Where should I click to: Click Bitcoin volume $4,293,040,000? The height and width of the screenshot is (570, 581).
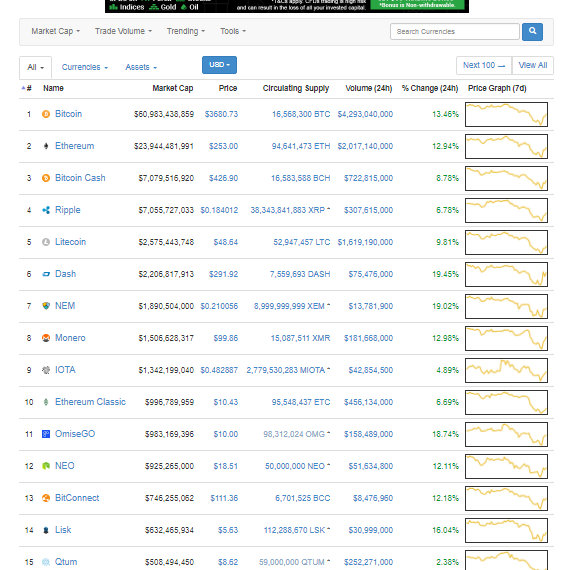[x=365, y=114]
